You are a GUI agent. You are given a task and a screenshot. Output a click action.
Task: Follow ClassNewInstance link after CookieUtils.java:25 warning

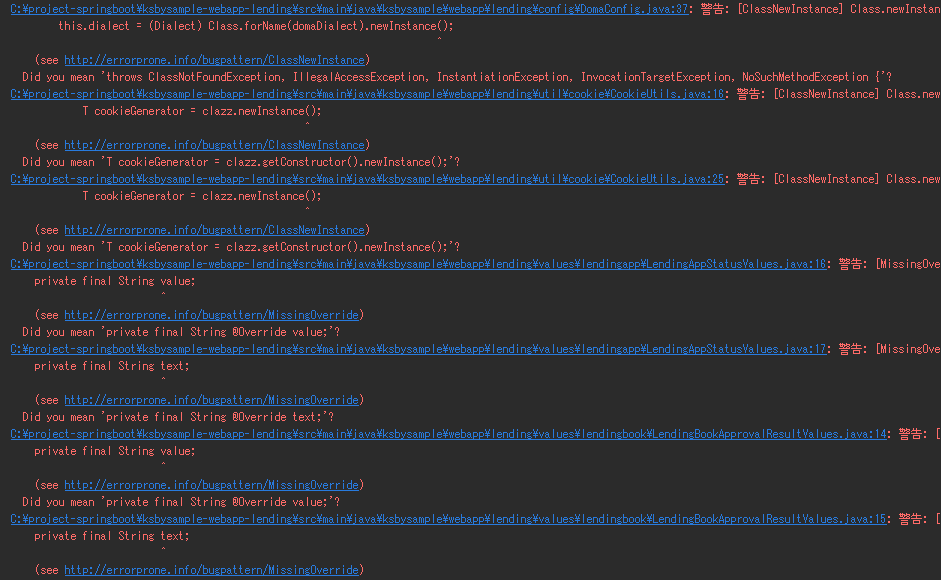coord(214,230)
